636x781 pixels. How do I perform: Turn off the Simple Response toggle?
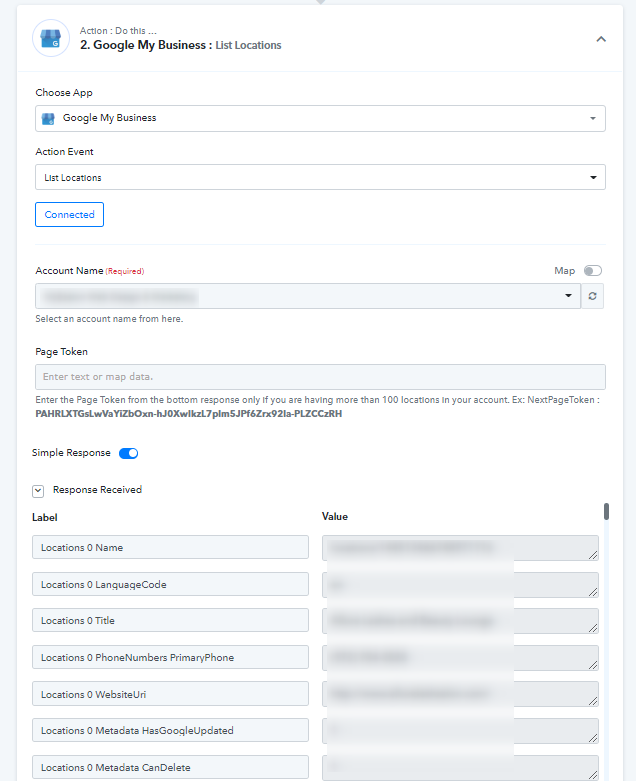pos(128,453)
